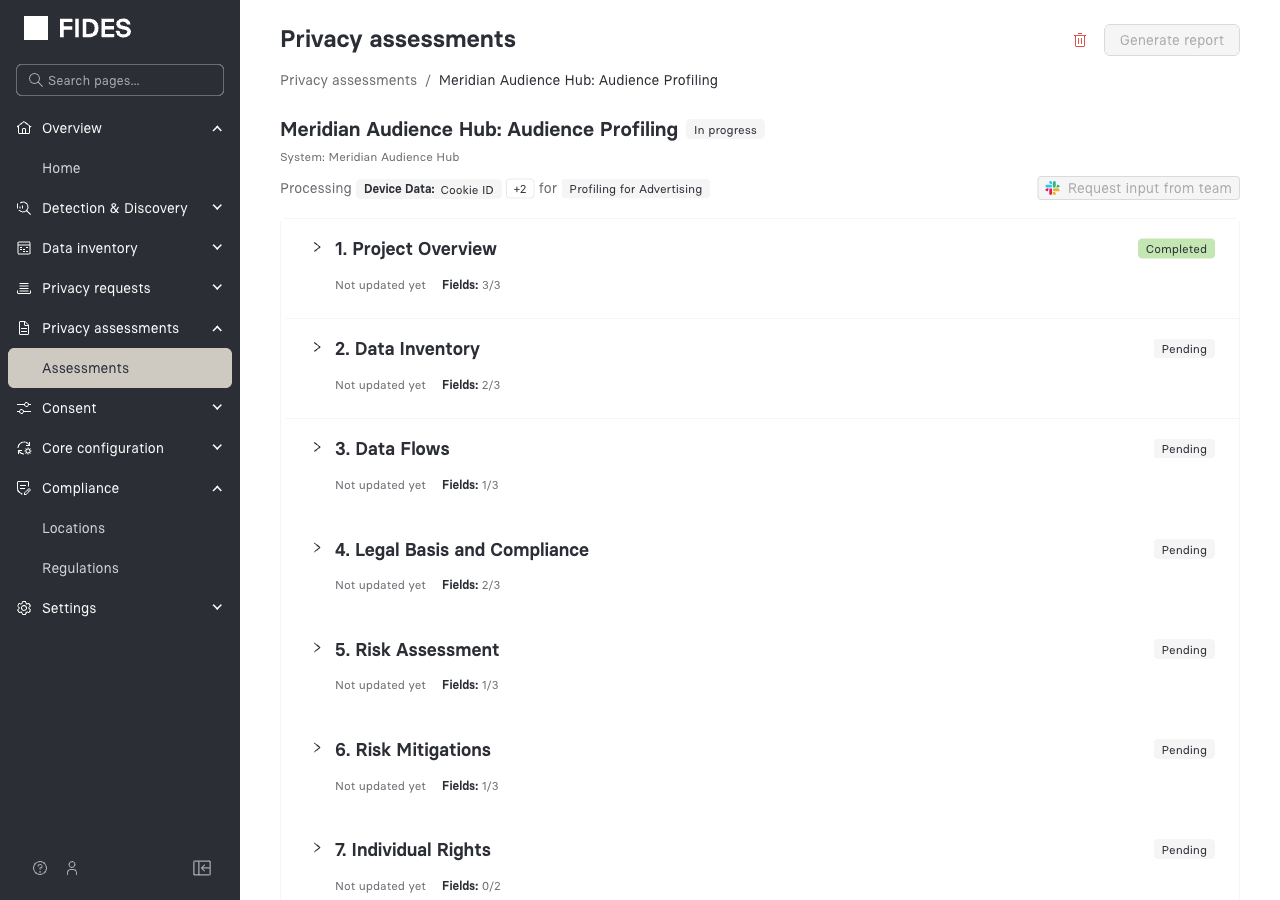
Task: Click the Generate report button
Action: pos(1171,40)
